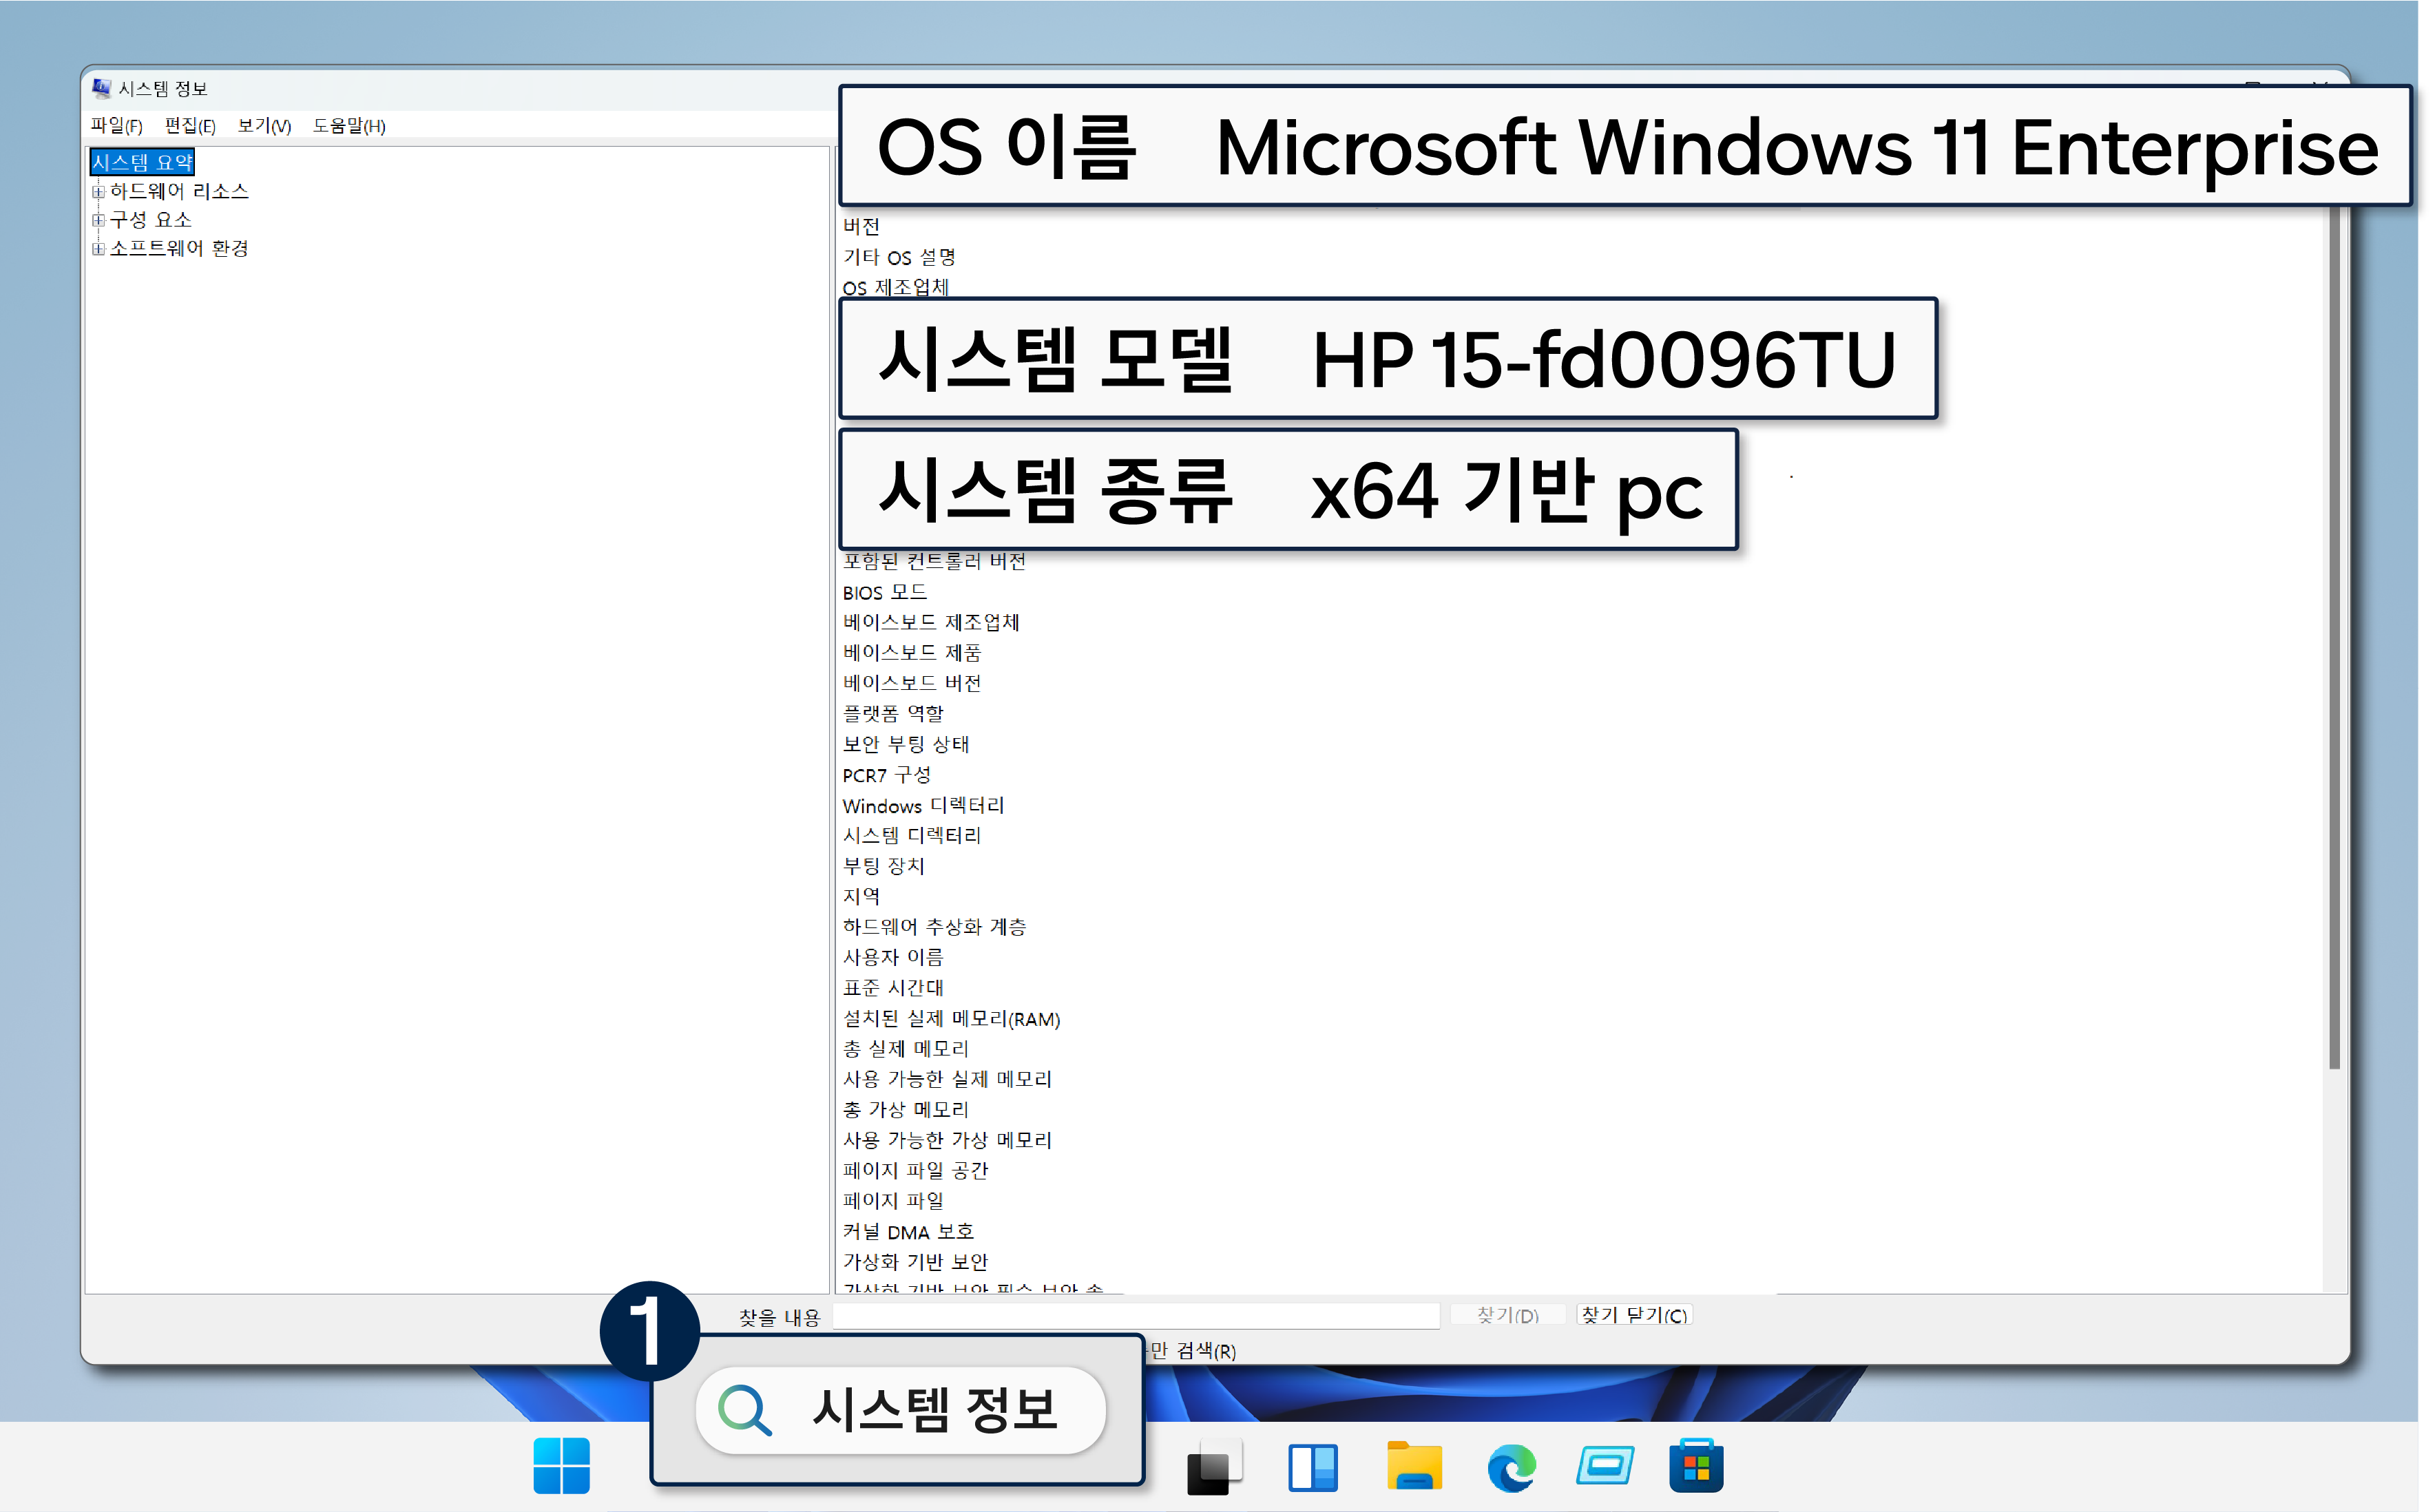Expand the 소프트웨어 환경 tree node
This screenshot has width=2435, height=1512.
click(98, 249)
